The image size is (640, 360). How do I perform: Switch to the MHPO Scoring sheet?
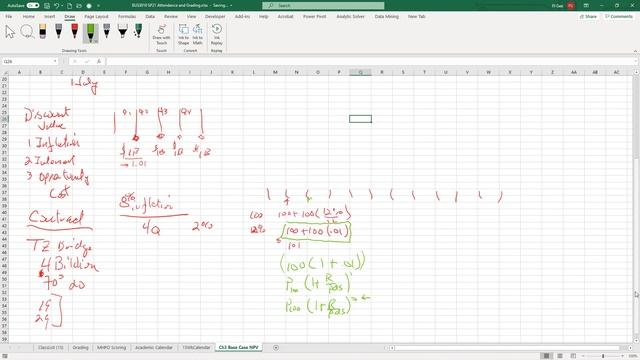click(111, 347)
